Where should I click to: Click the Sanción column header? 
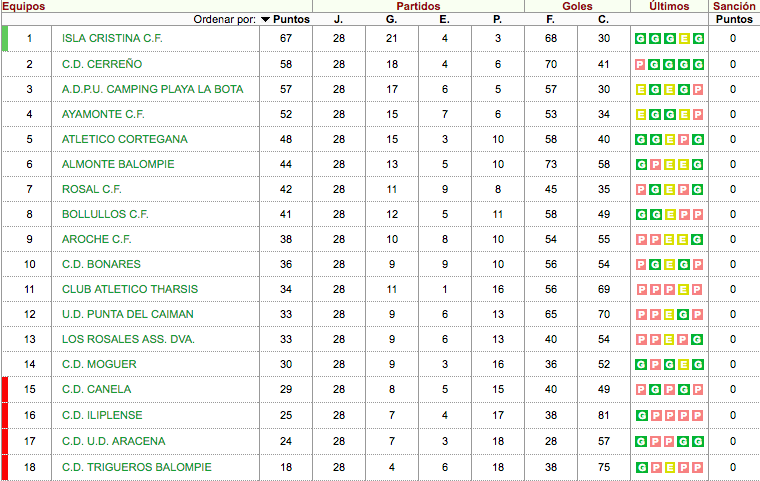pos(735,6)
